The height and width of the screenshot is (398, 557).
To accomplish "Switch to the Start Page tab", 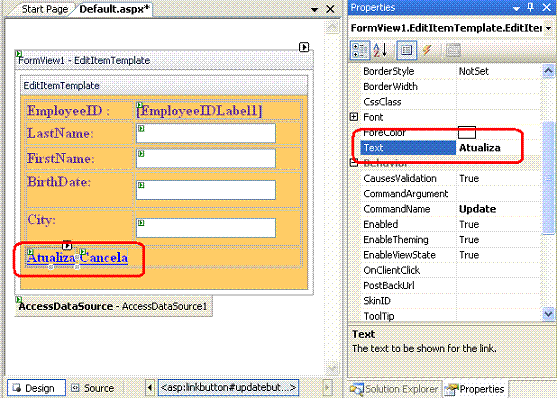I will [44, 9].
